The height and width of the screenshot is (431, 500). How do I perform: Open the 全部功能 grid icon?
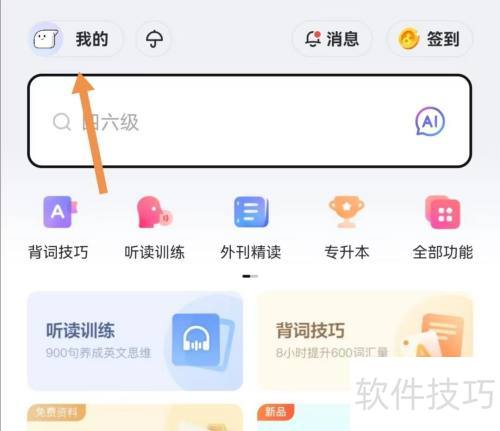pyautogui.click(x=443, y=212)
